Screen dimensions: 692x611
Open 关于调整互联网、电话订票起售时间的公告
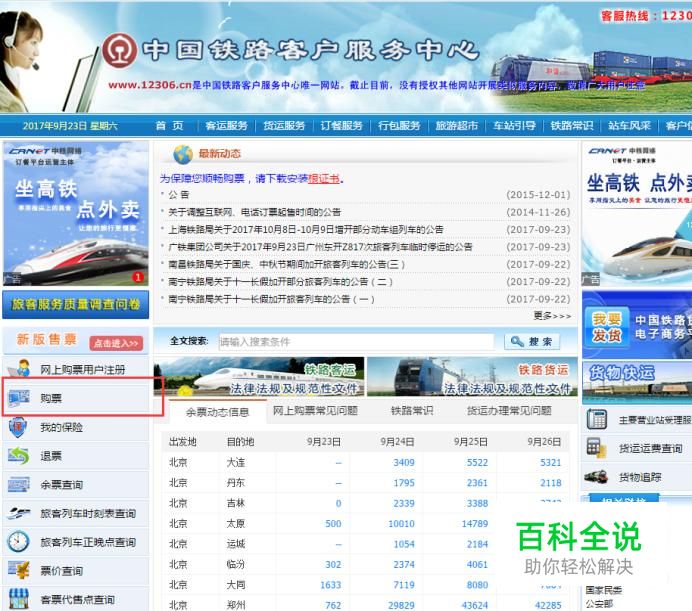tap(255, 212)
